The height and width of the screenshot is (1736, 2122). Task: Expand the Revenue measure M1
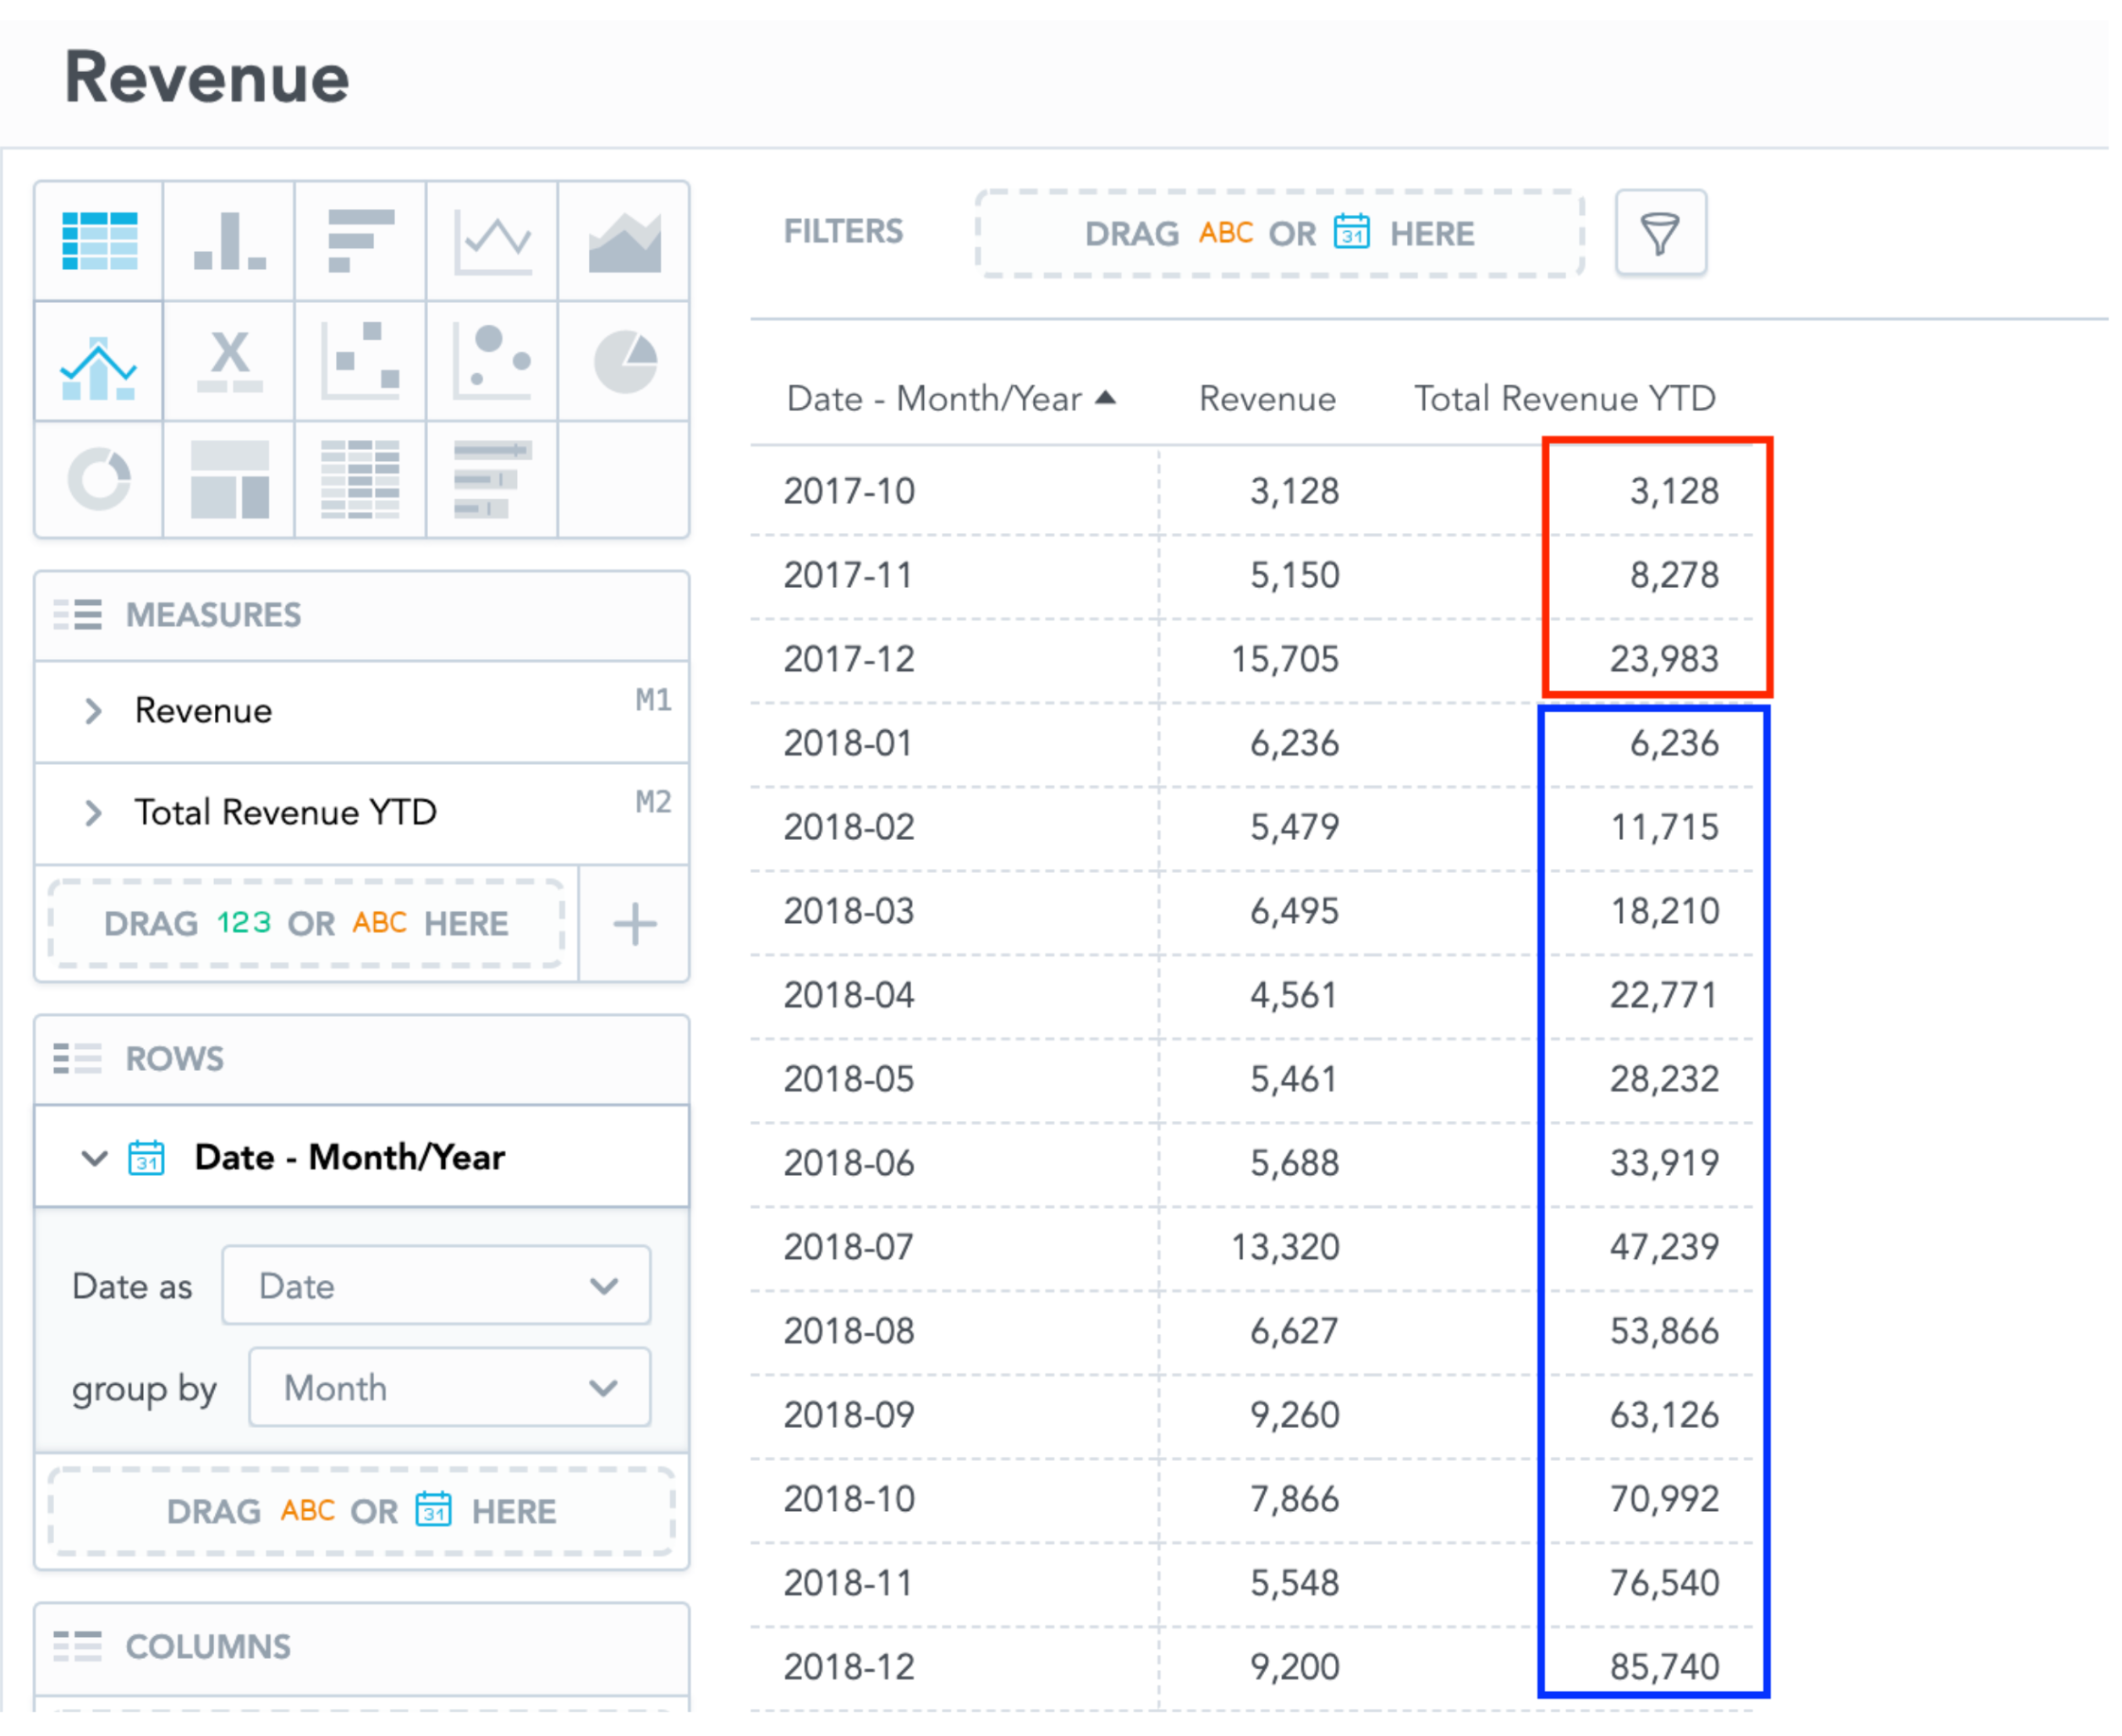click(x=93, y=711)
